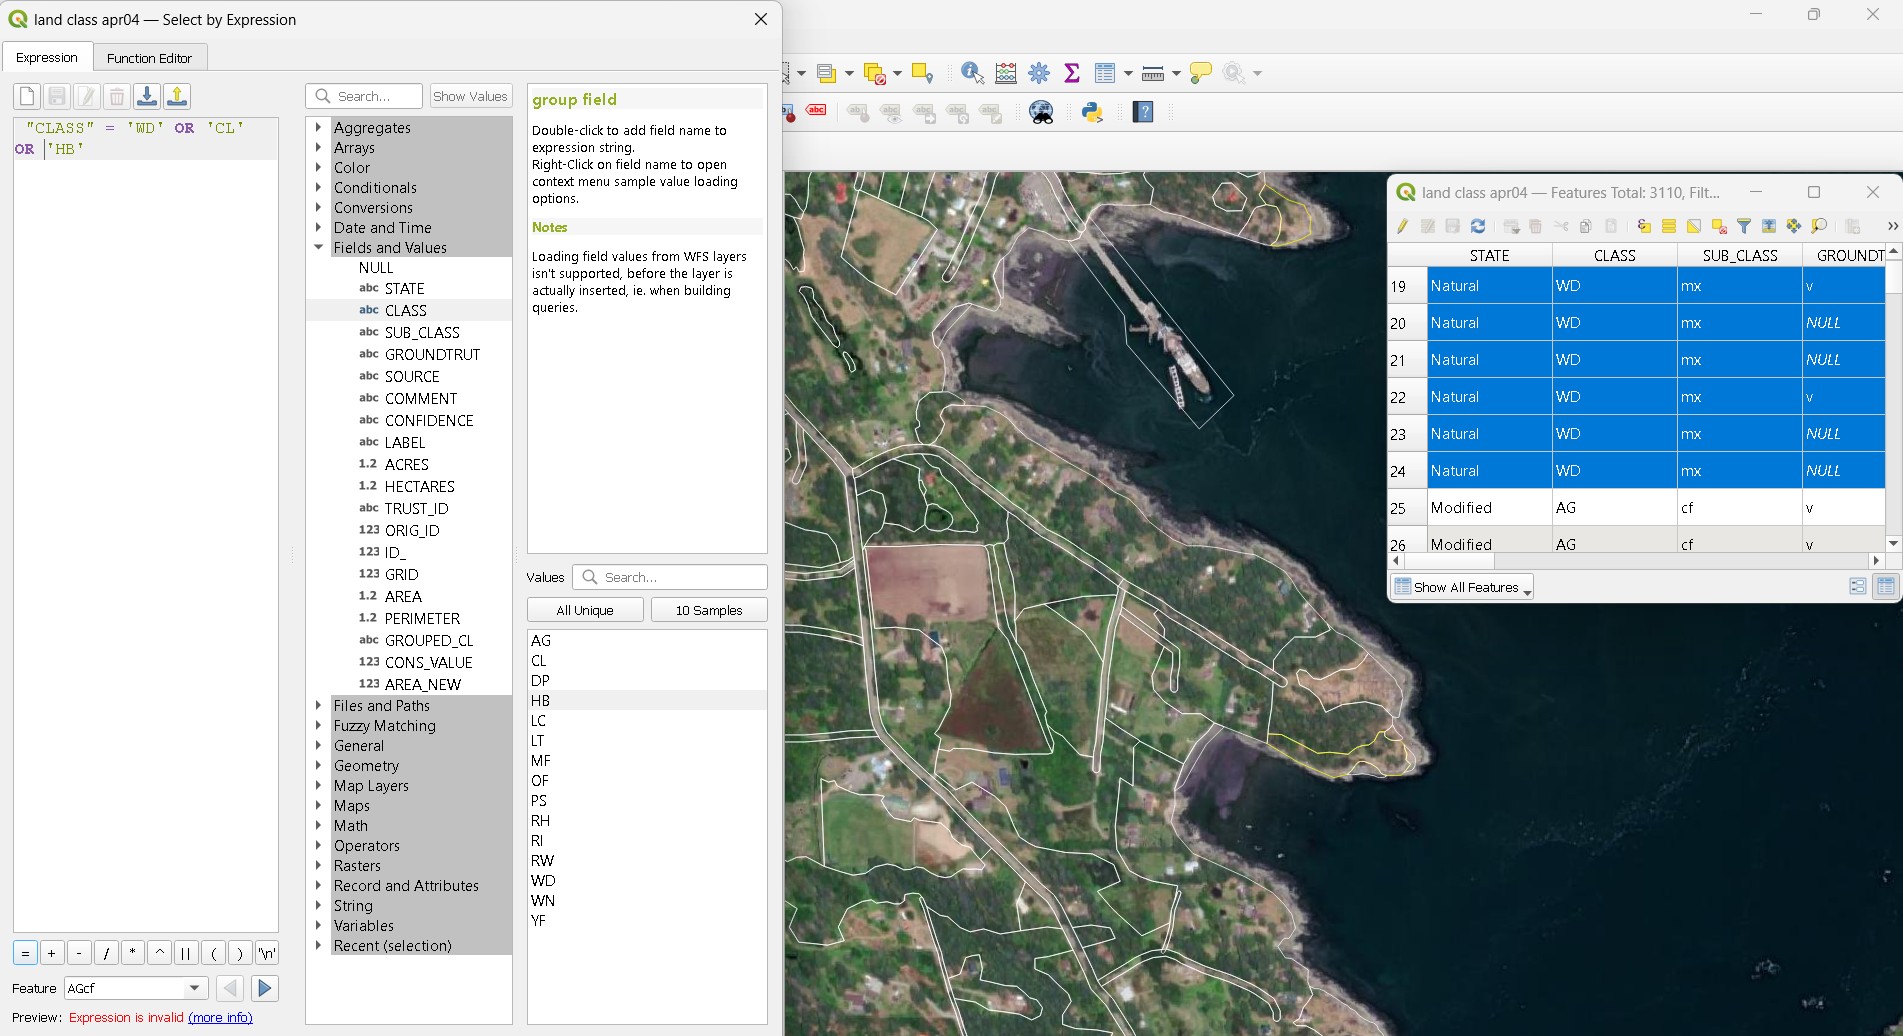1903x1036 pixels.
Task: Toggle editing mode in the attribute table
Action: click(1401, 226)
